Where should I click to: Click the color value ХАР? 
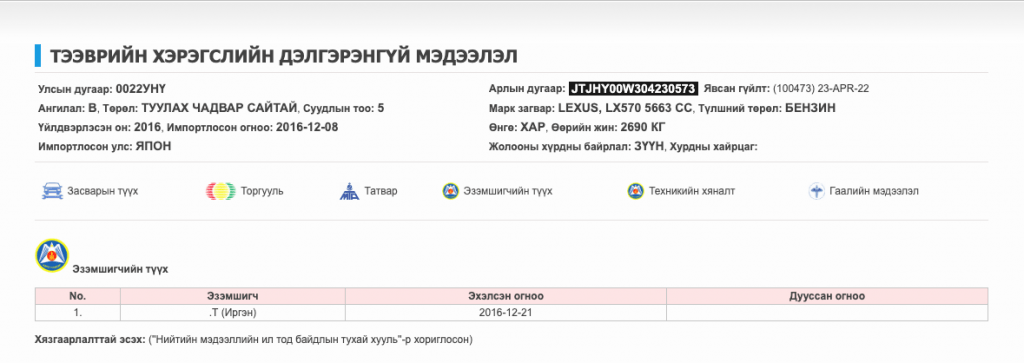click(533, 127)
